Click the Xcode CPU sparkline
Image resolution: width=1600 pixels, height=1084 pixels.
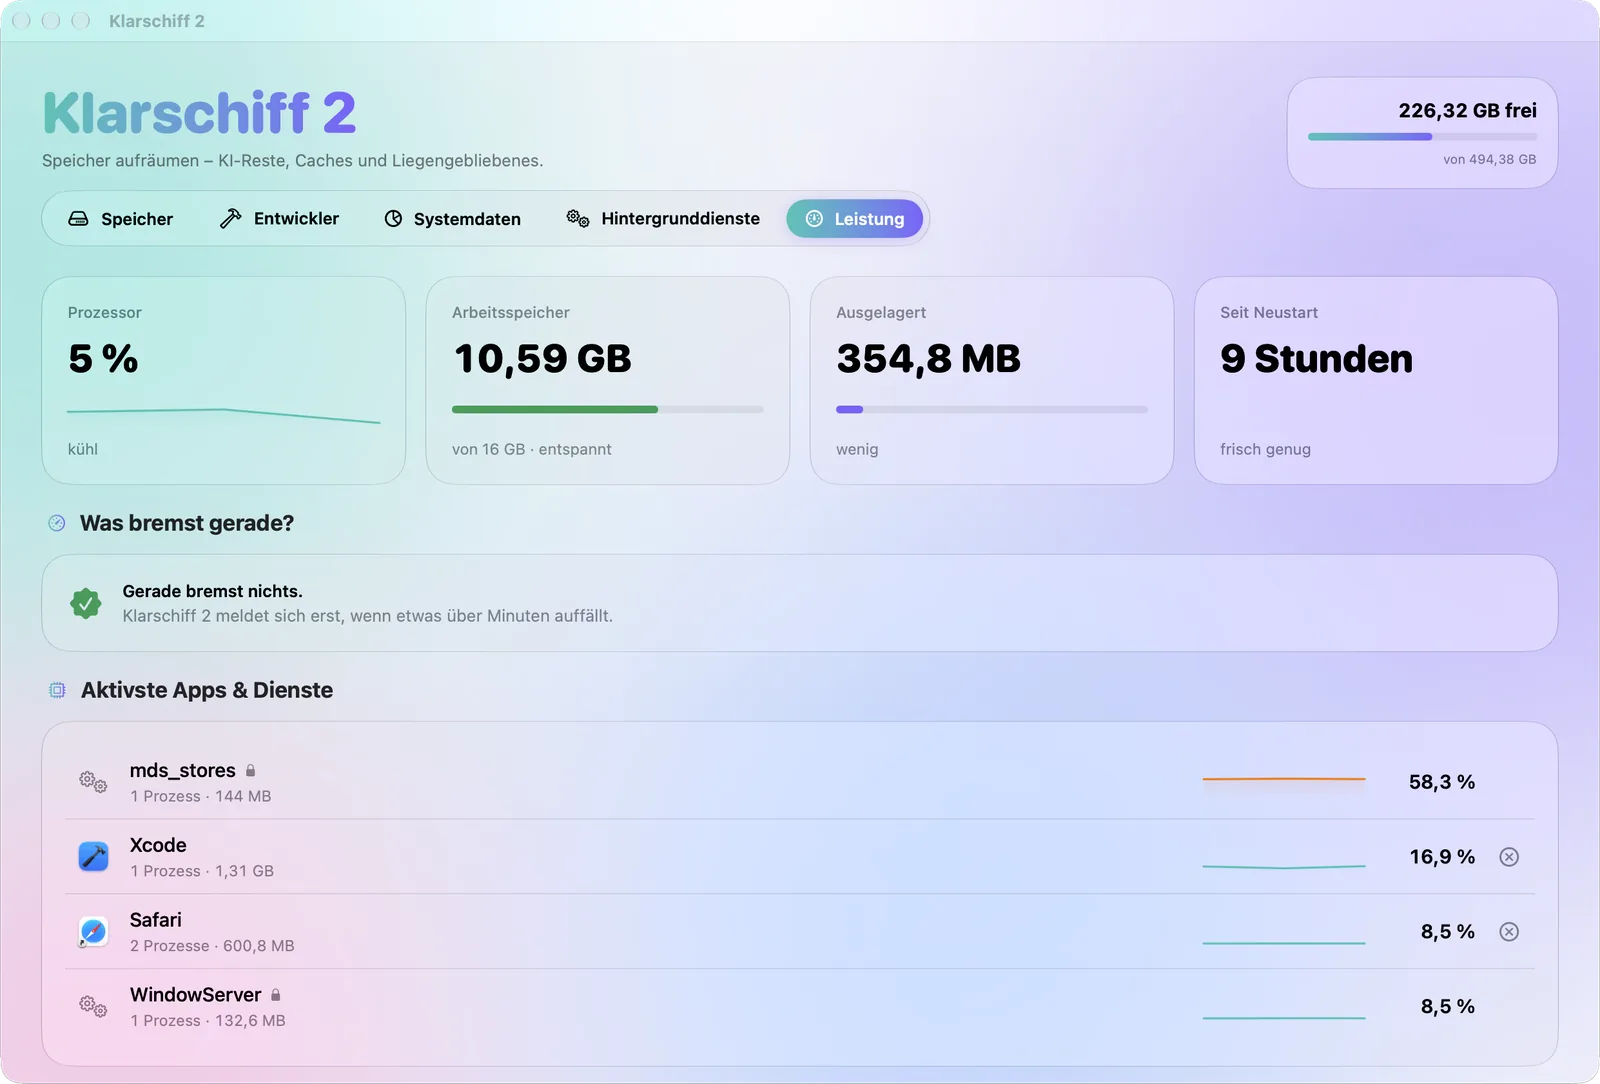[x=1284, y=866]
